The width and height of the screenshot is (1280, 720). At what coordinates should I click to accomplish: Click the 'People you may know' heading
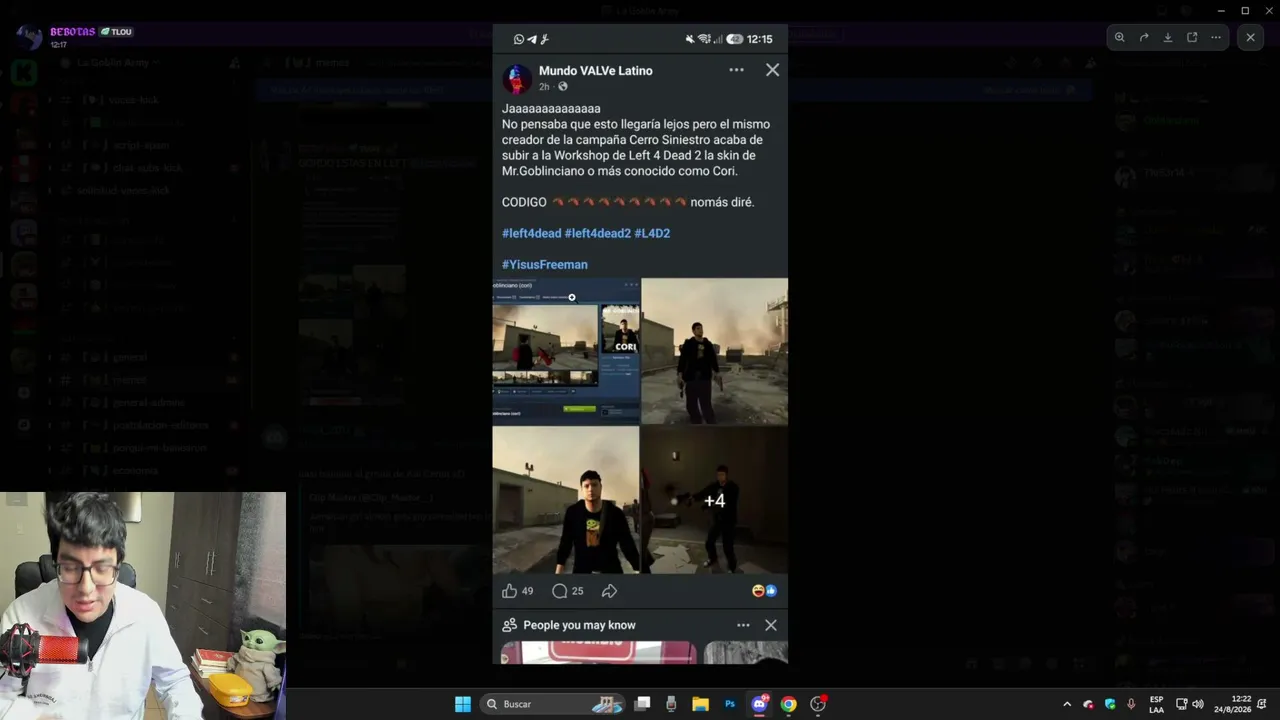point(579,625)
